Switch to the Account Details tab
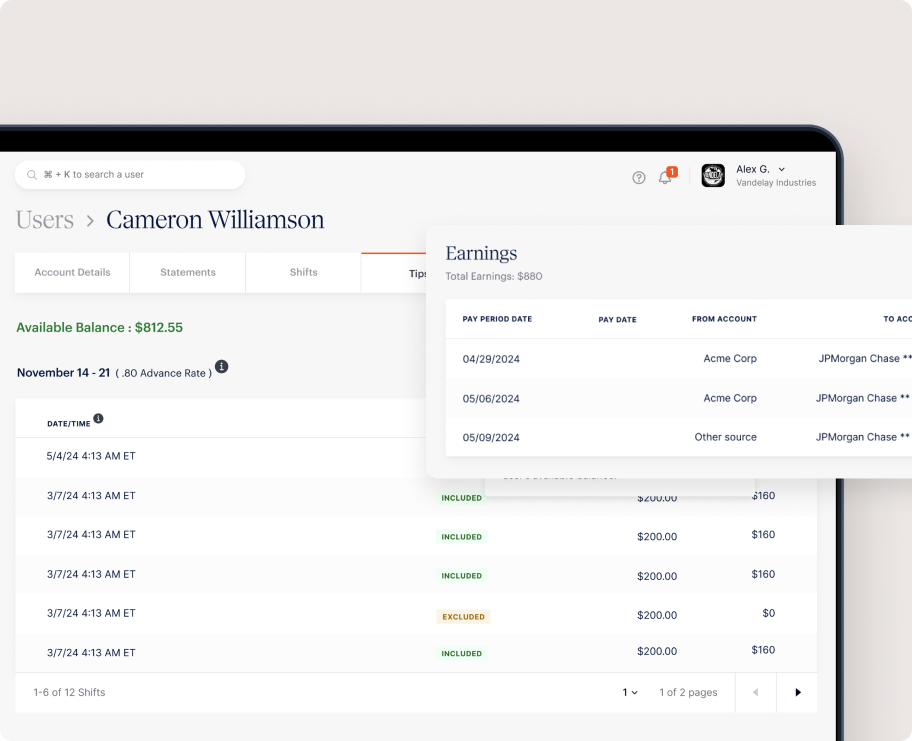The width and height of the screenshot is (912, 741). [x=72, y=272]
